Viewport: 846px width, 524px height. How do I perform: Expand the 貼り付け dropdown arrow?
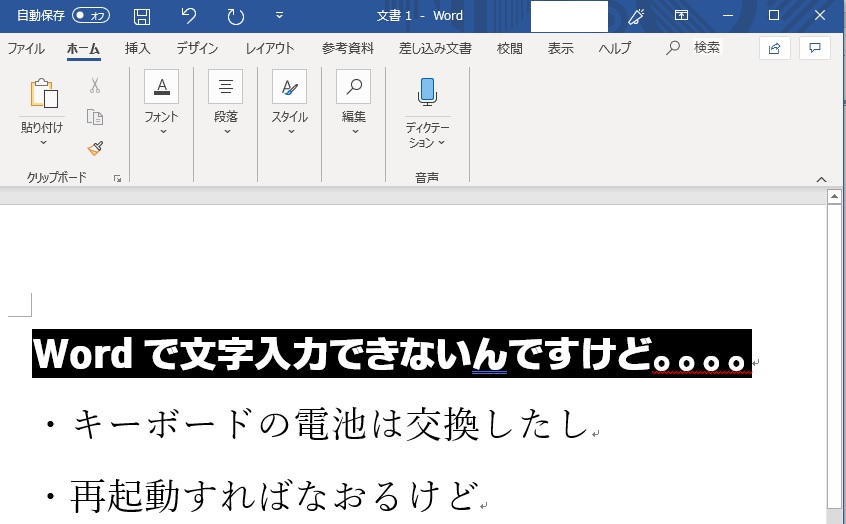43,142
